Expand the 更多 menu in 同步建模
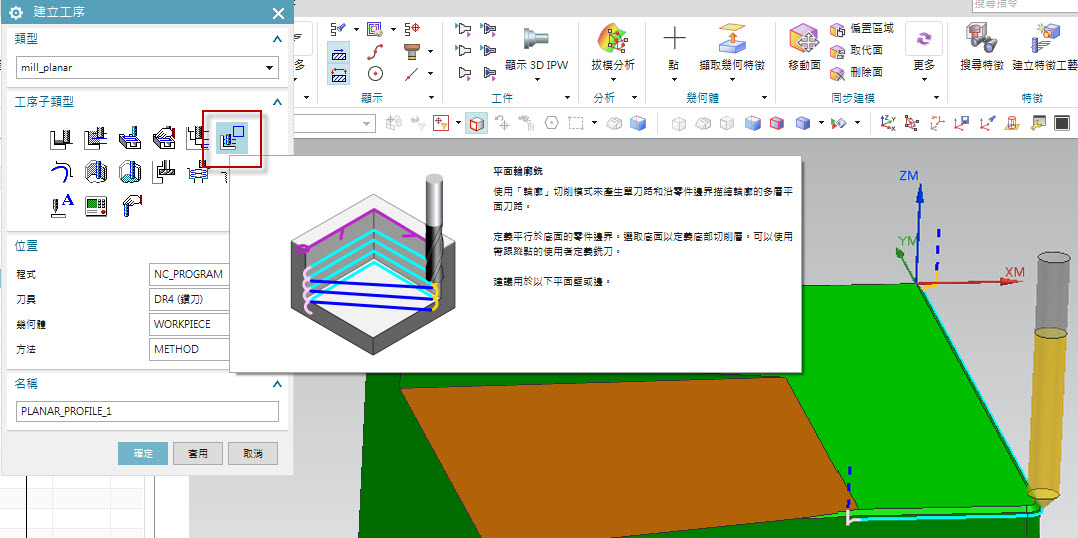 (924, 65)
